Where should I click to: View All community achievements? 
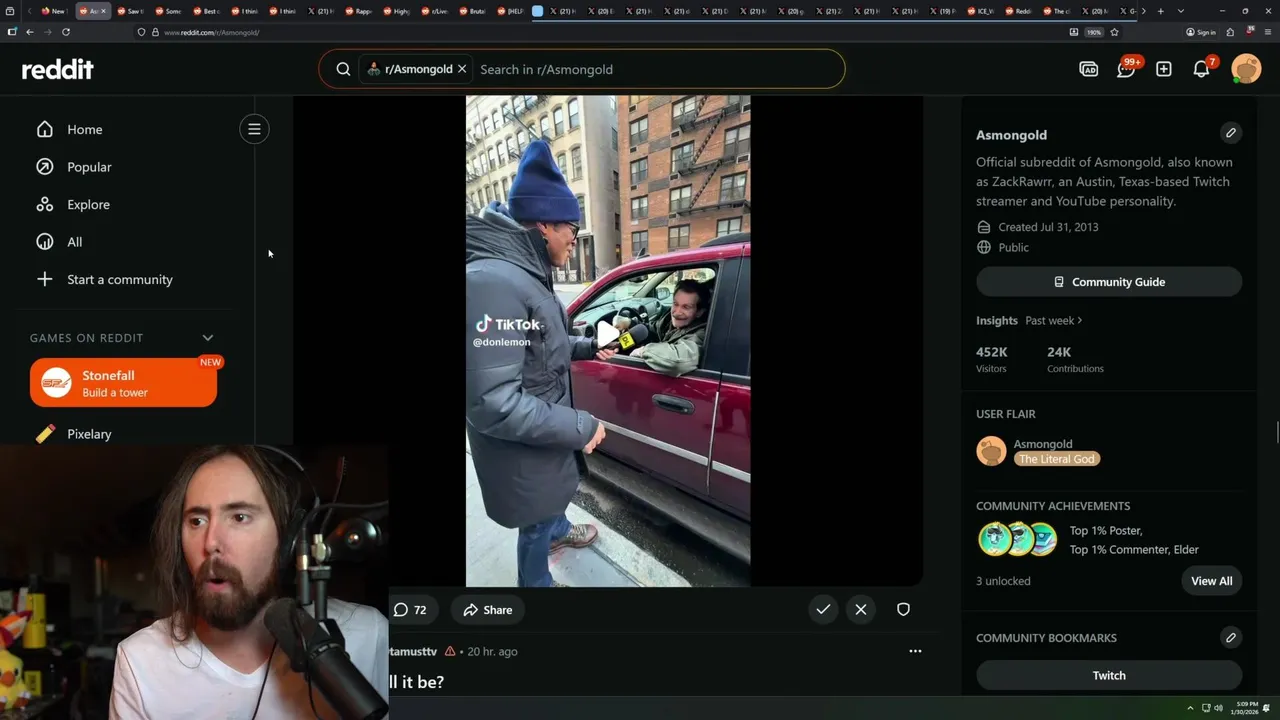1212,581
